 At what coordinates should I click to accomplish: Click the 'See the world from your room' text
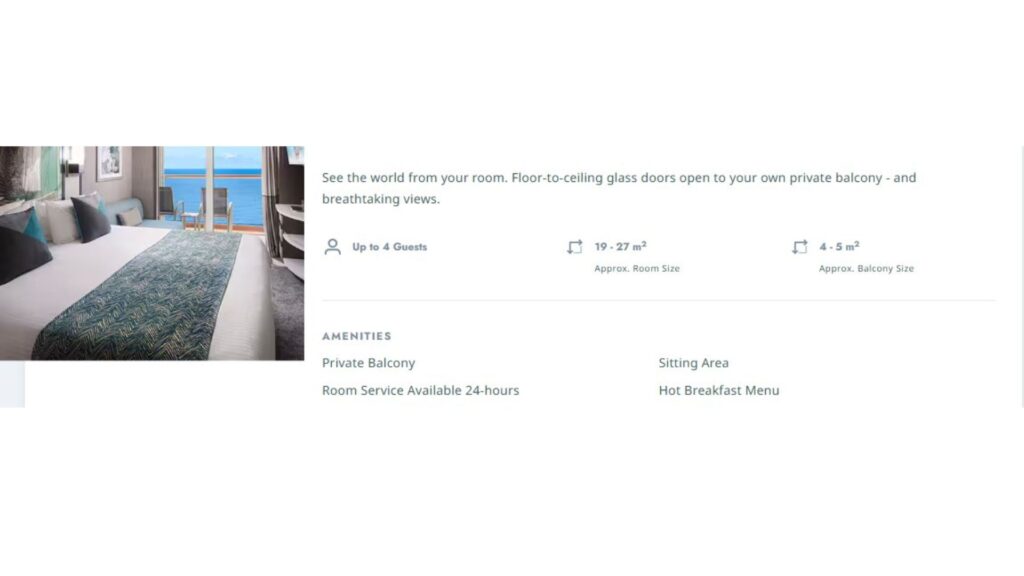click(414, 178)
